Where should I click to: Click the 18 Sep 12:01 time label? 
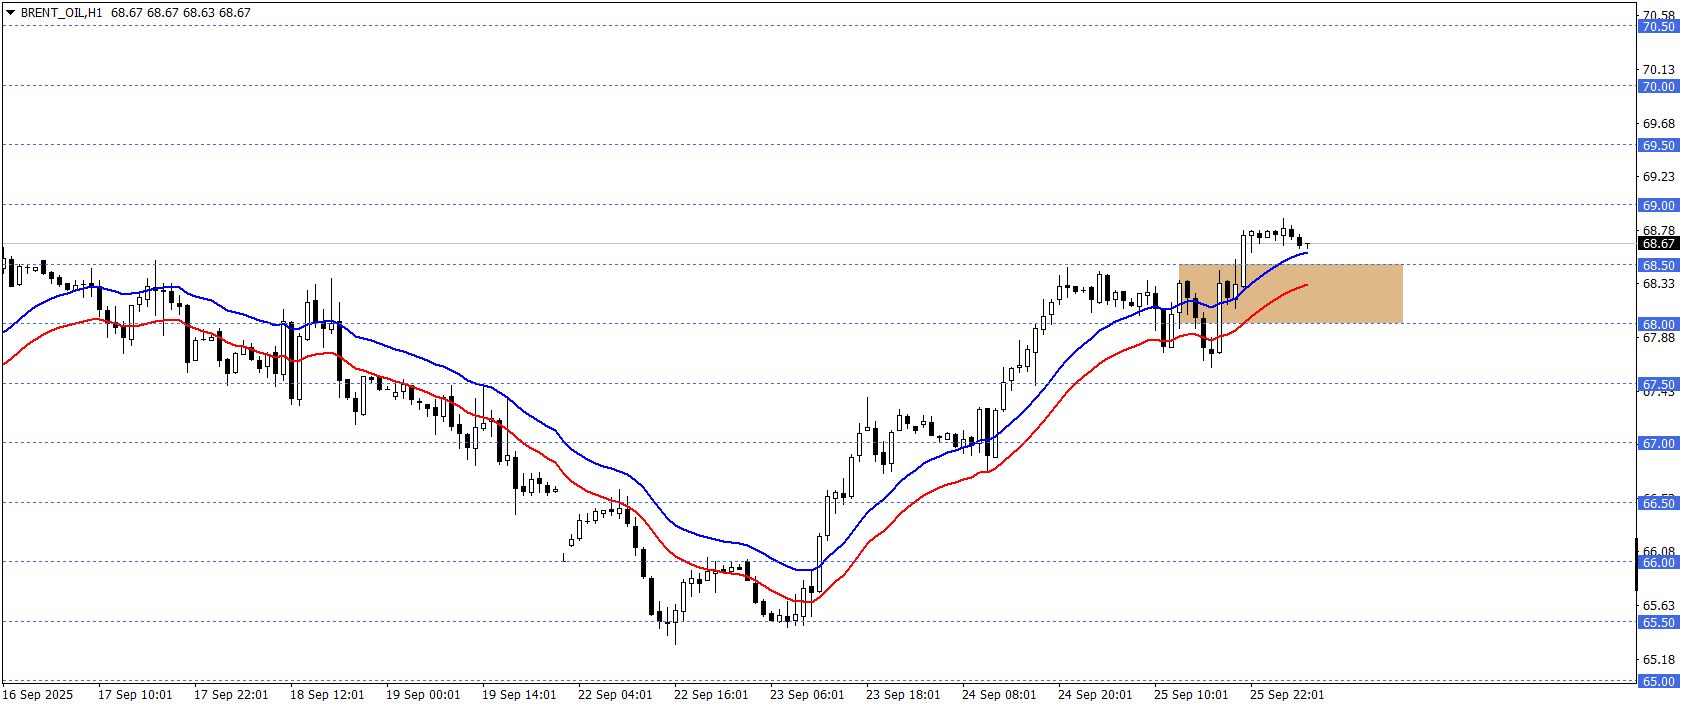click(327, 695)
